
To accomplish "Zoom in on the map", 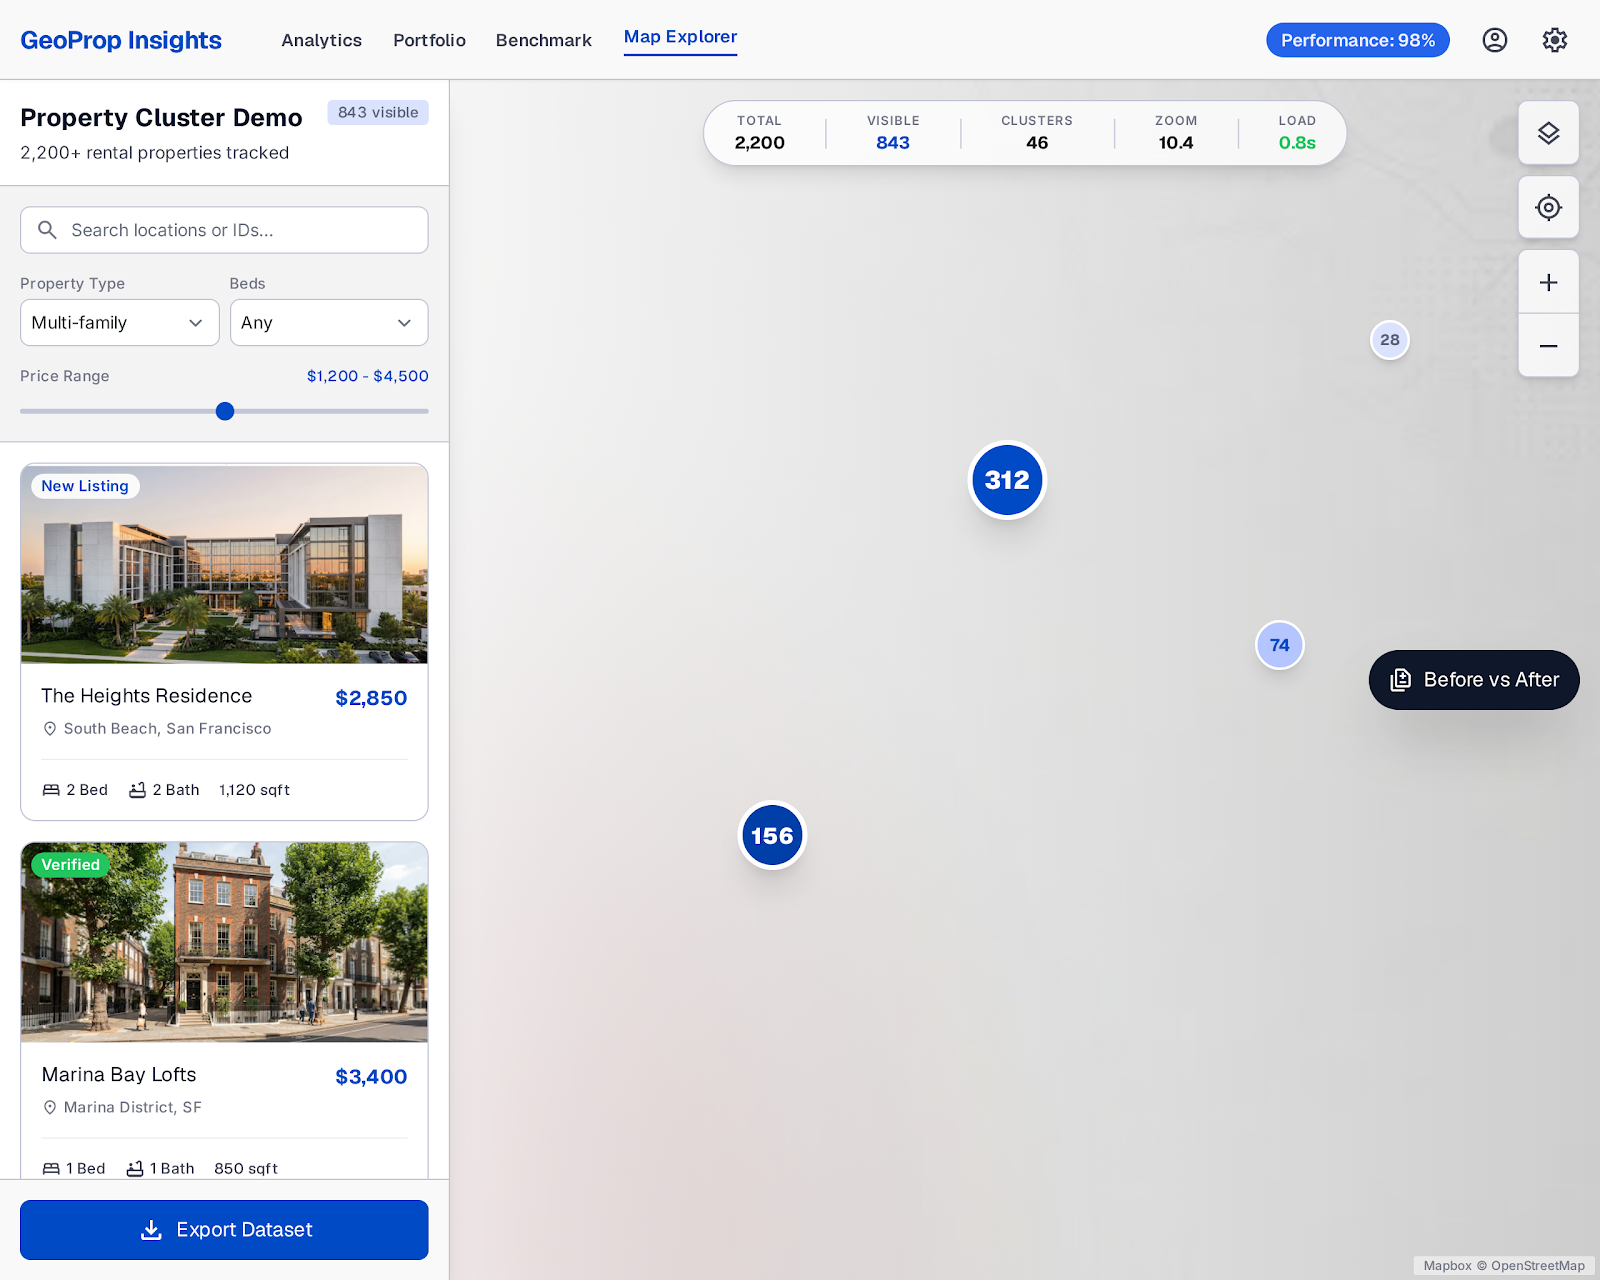I will tap(1549, 283).
